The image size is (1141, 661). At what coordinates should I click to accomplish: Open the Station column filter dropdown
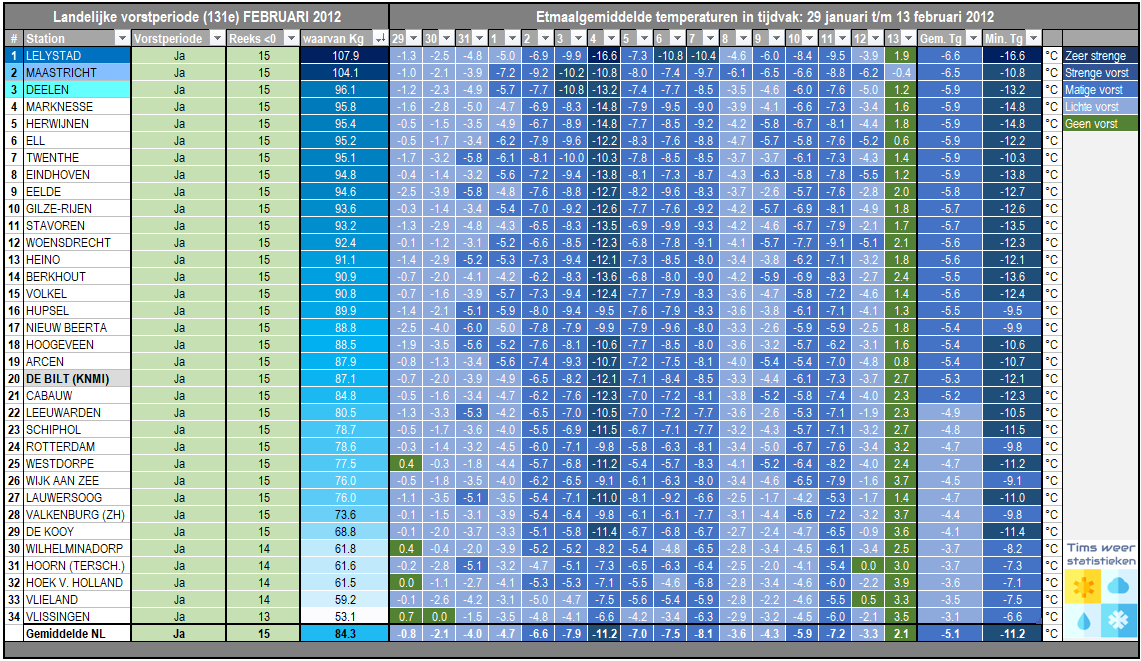click(122, 39)
